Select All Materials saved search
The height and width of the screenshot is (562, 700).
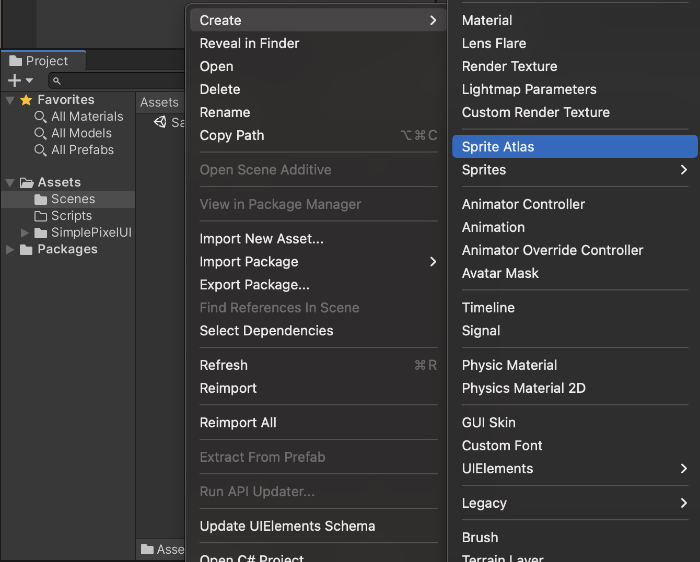(79, 117)
